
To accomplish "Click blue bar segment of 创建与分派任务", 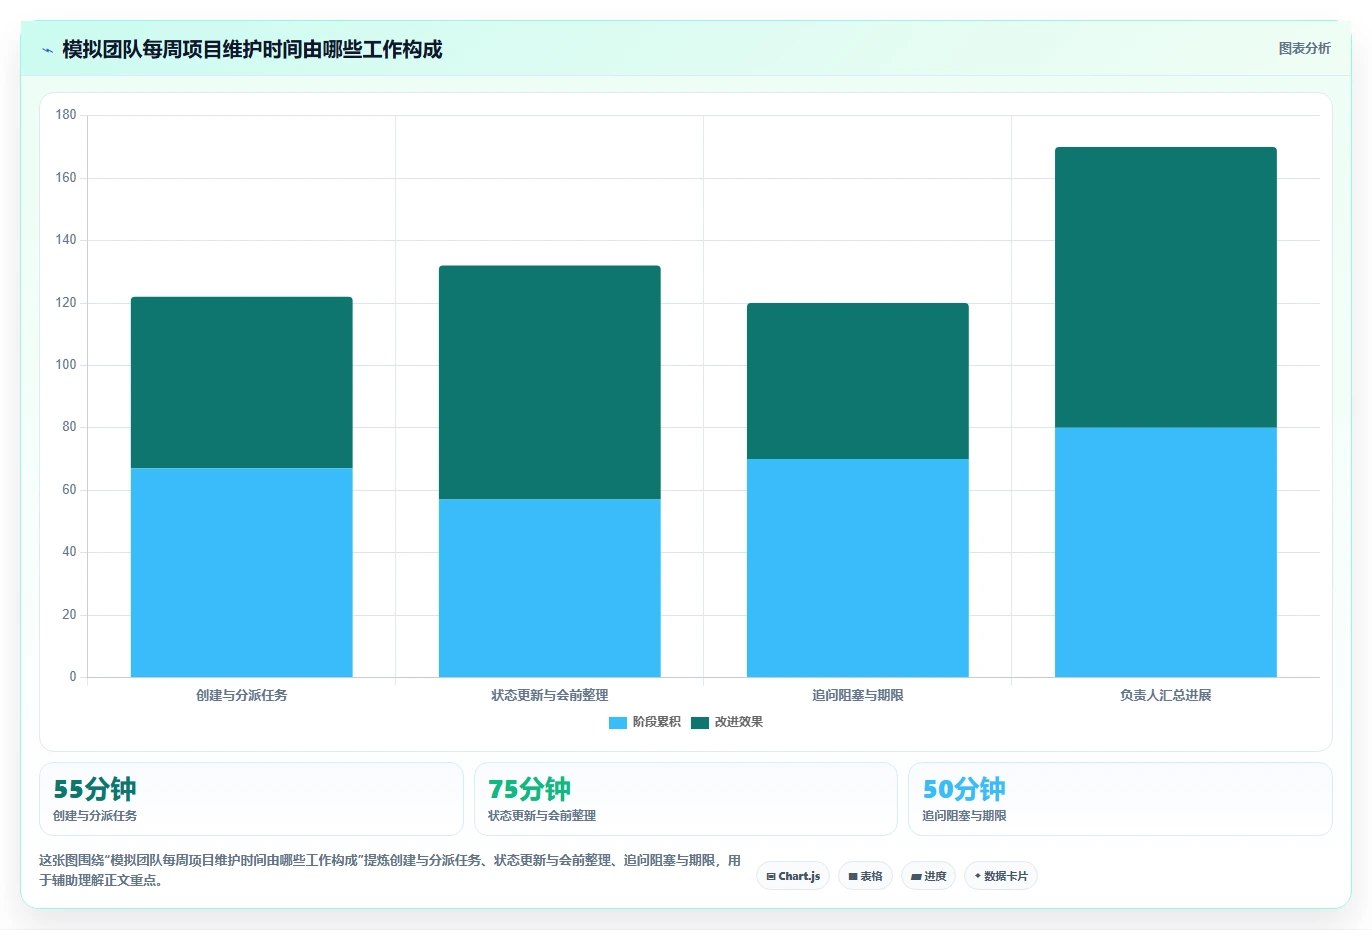I will (241, 572).
